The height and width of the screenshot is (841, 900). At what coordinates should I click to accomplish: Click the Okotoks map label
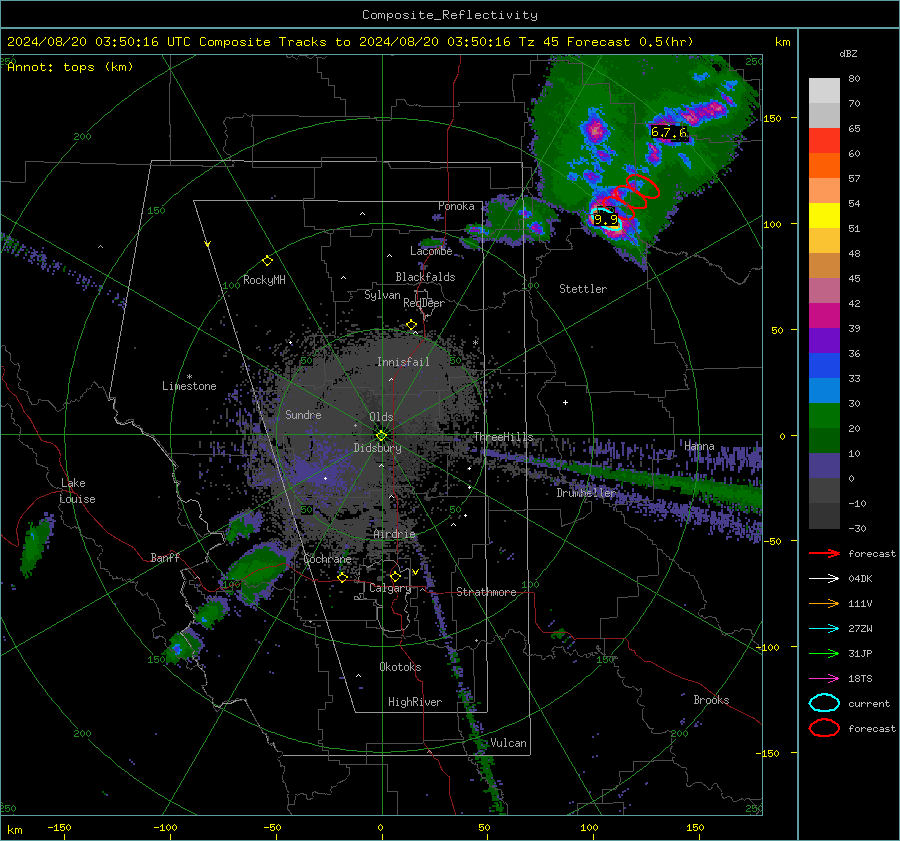tap(400, 667)
